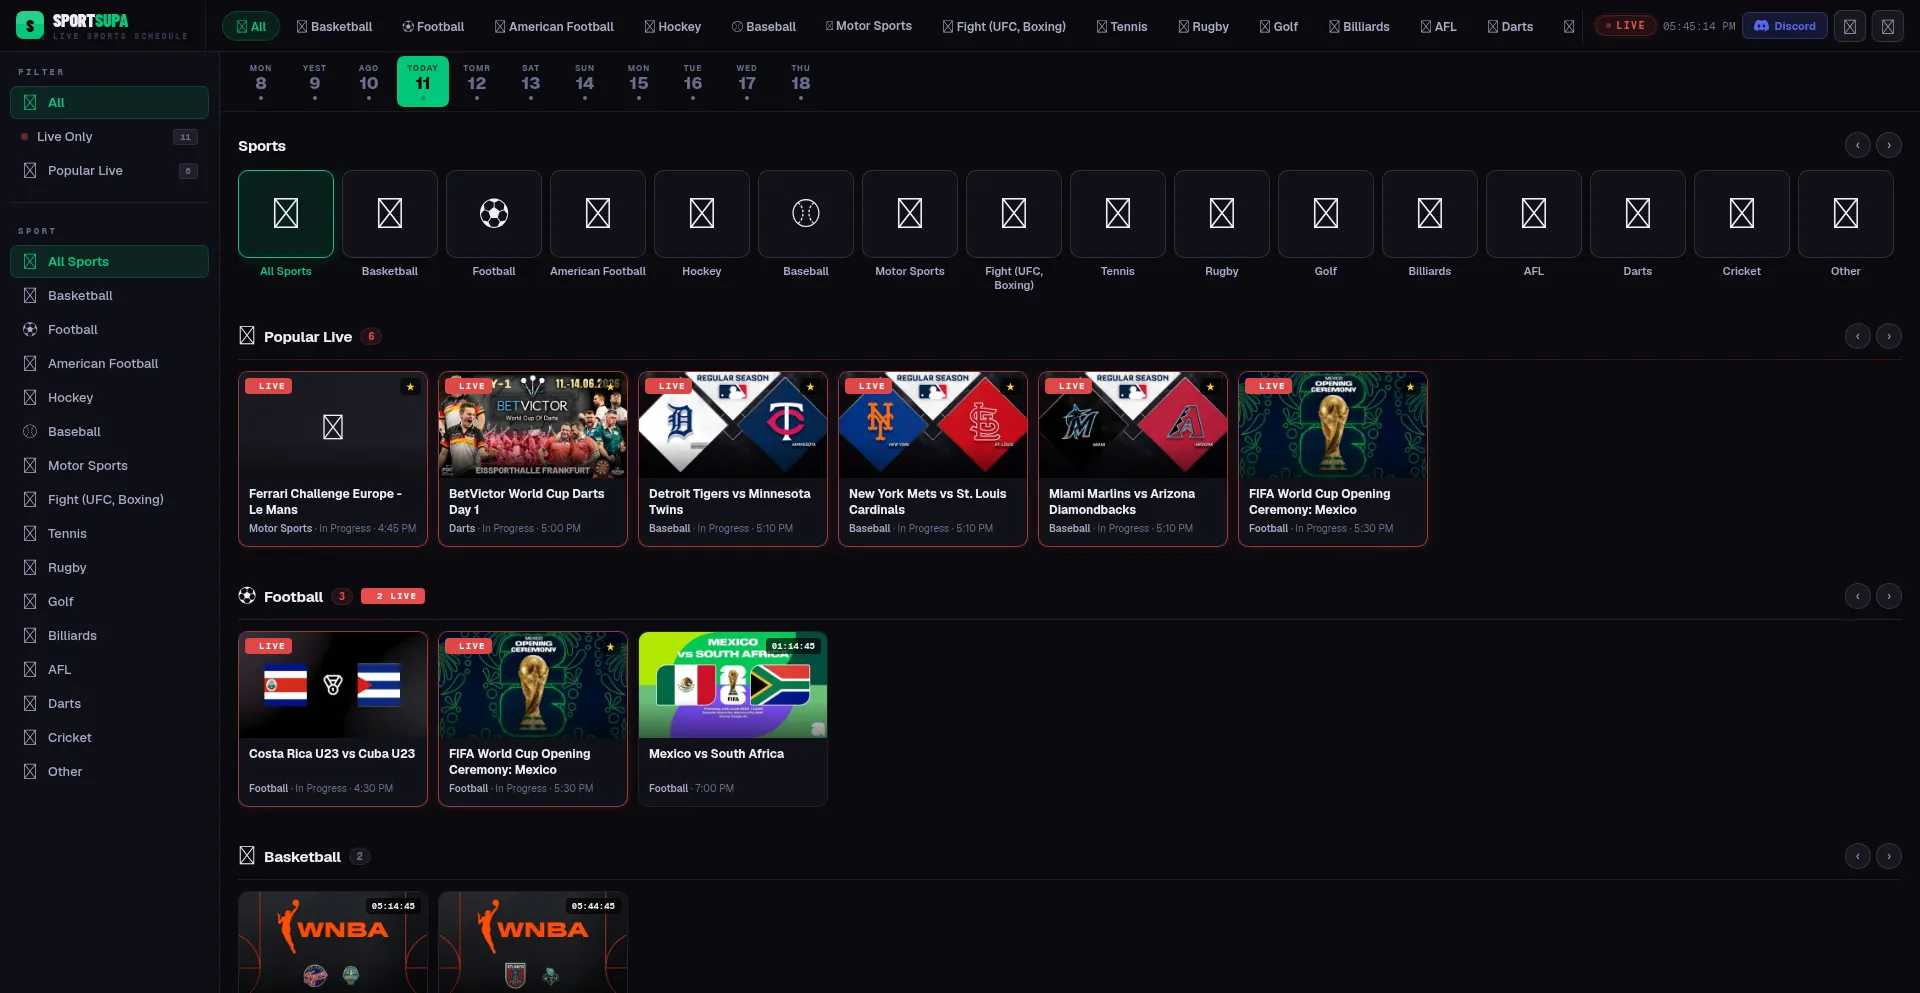Choose the Cricket tile in Sports row
Screen dimensions: 1920x993
point(1742,214)
